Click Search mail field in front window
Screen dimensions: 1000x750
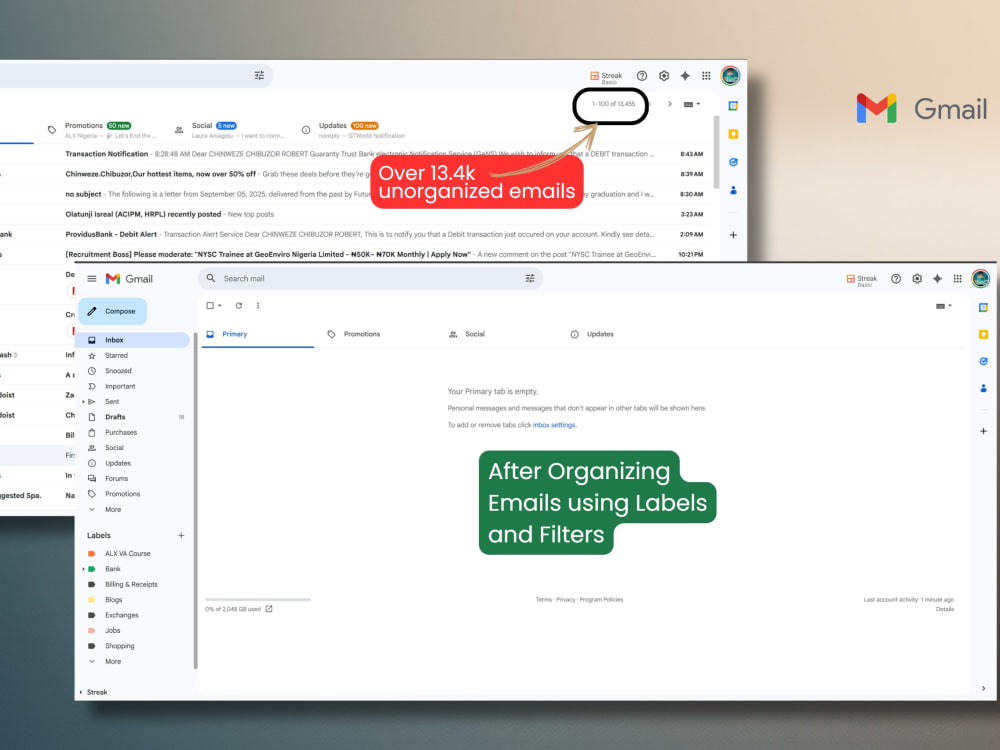370,279
